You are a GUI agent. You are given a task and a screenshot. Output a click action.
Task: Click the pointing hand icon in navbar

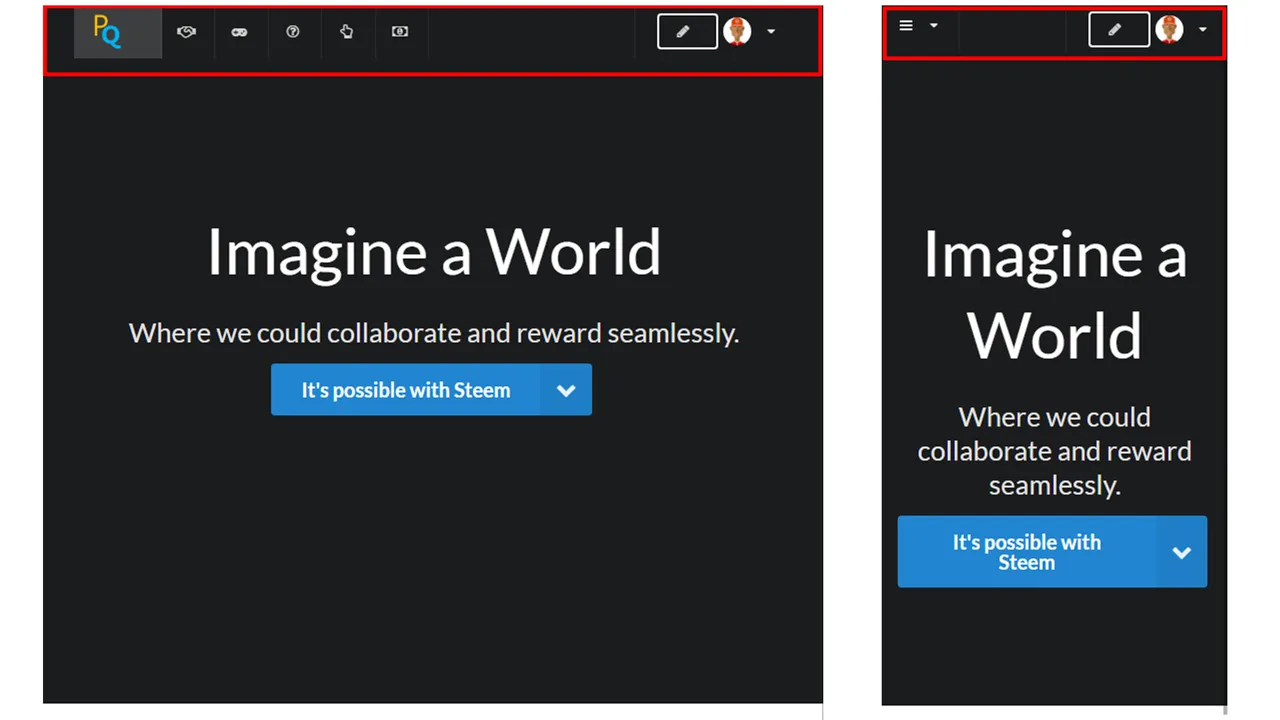click(x=346, y=32)
